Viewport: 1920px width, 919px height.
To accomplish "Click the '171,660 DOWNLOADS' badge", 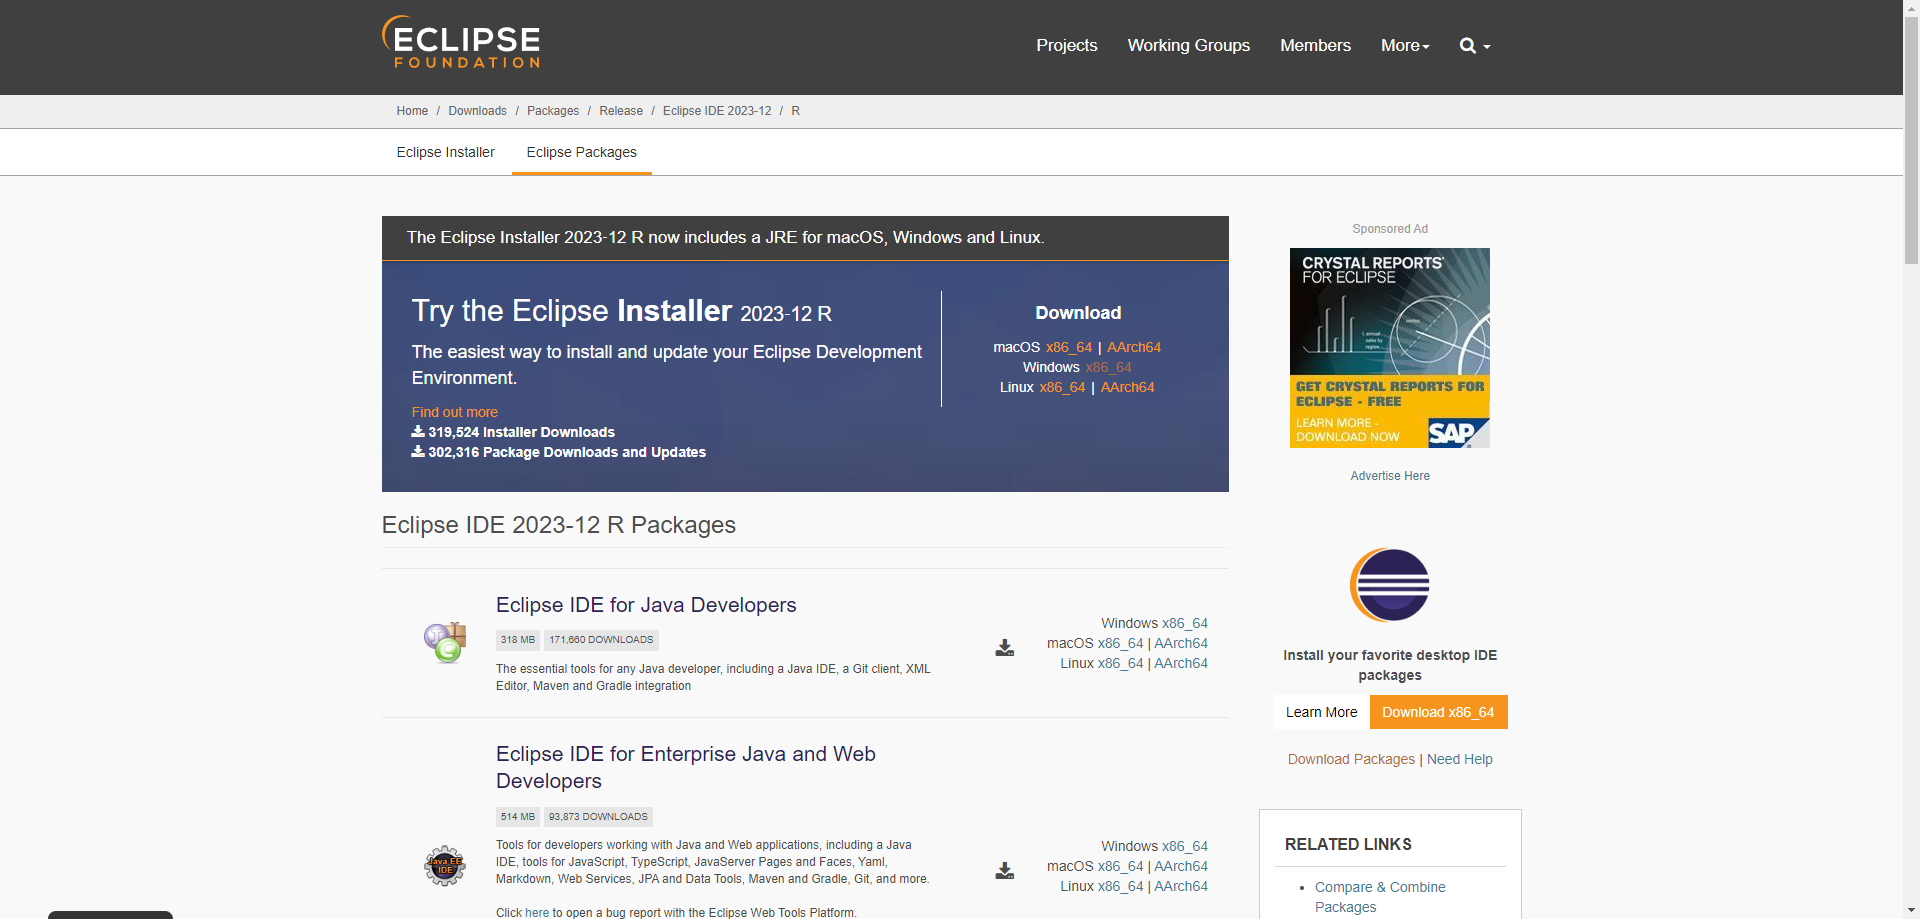I will click(x=601, y=640).
